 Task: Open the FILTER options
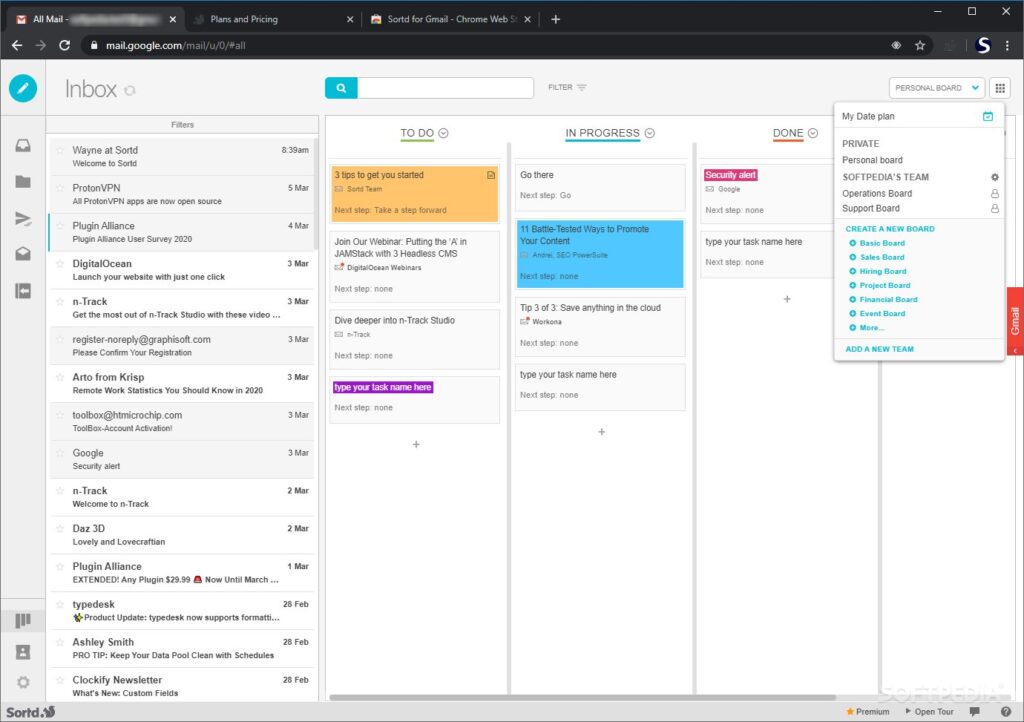point(567,87)
